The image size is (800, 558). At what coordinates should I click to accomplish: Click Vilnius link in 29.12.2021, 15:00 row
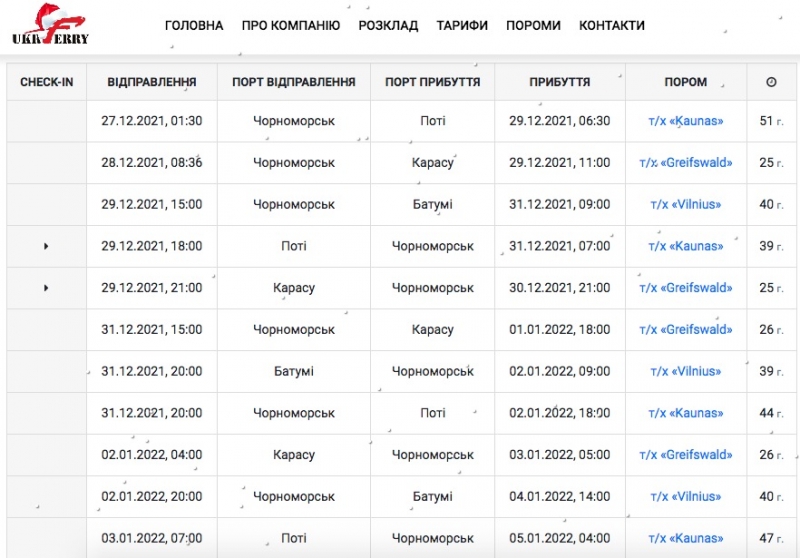click(x=685, y=205)
